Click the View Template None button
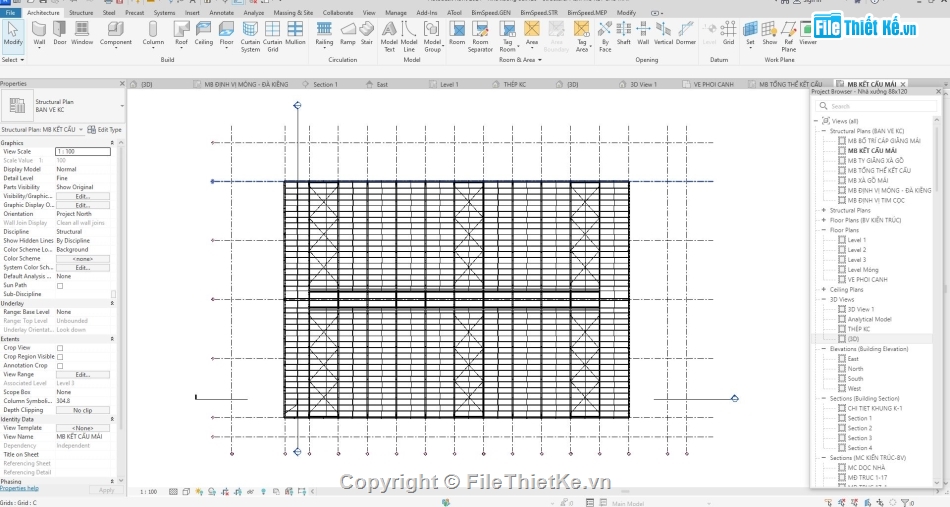950x507 pixels. (x=82, y=428)
